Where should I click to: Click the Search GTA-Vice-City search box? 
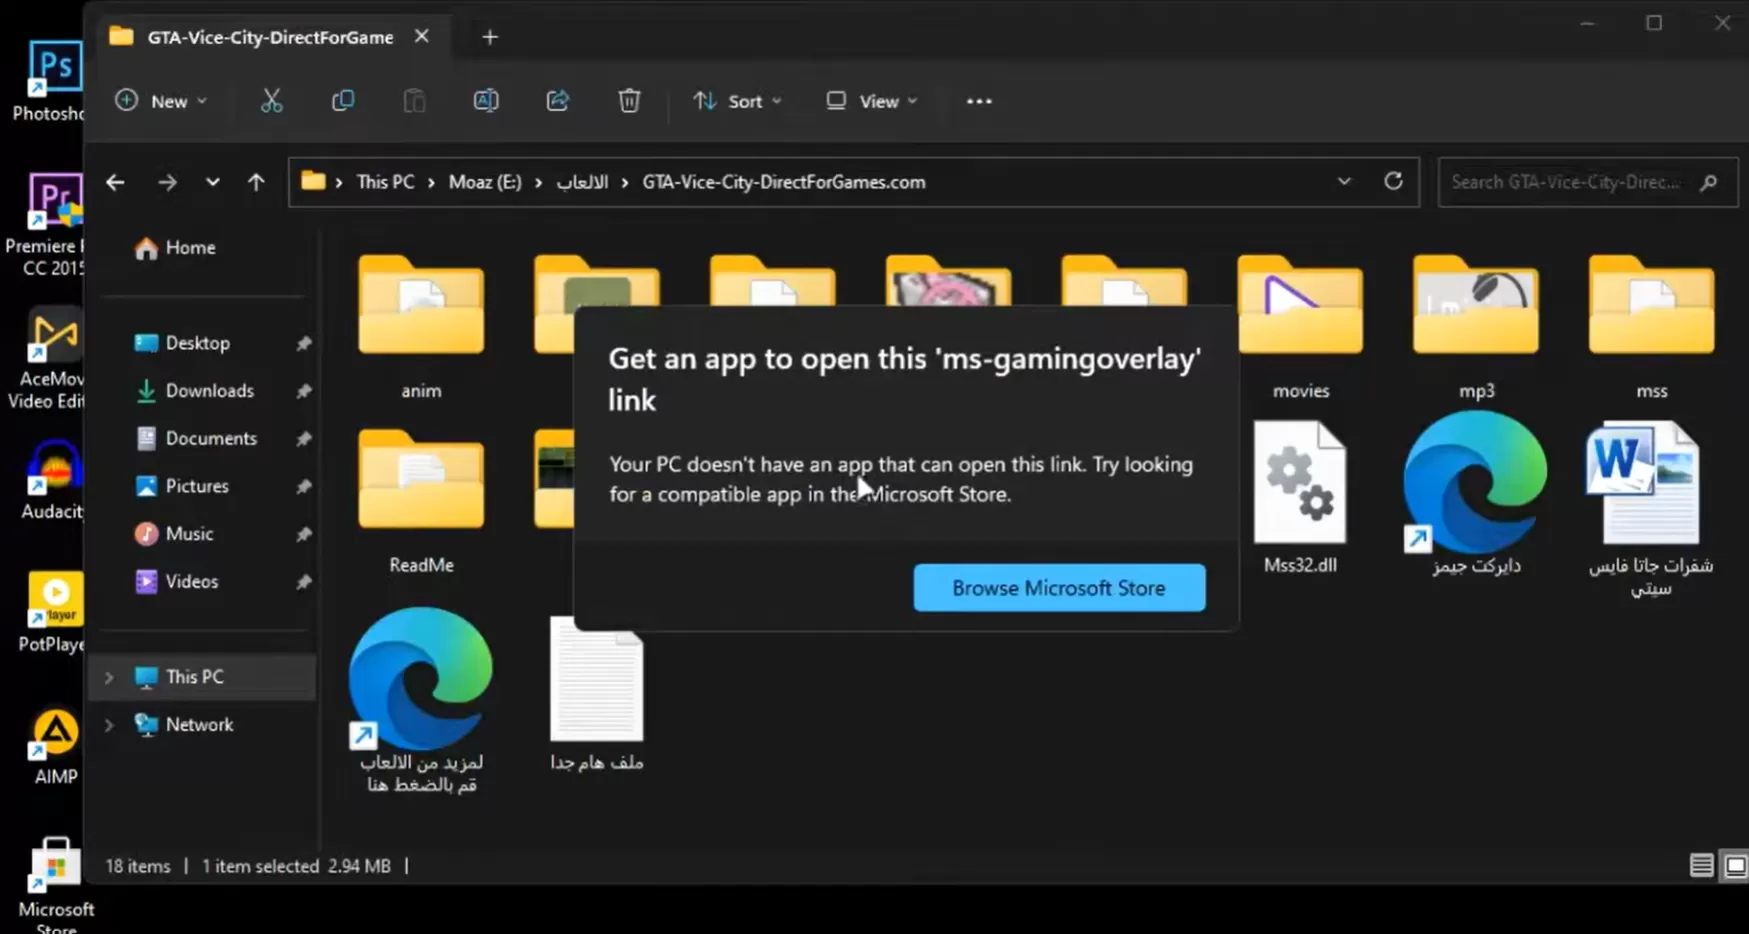1588,182
